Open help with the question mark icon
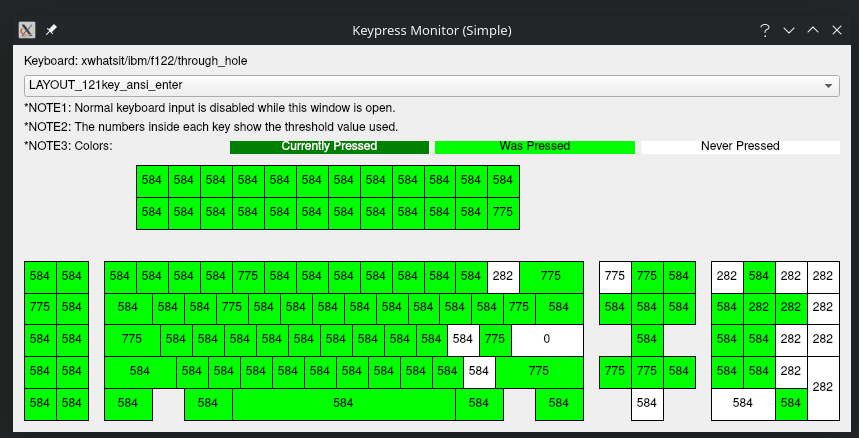 tap(763, 30)
